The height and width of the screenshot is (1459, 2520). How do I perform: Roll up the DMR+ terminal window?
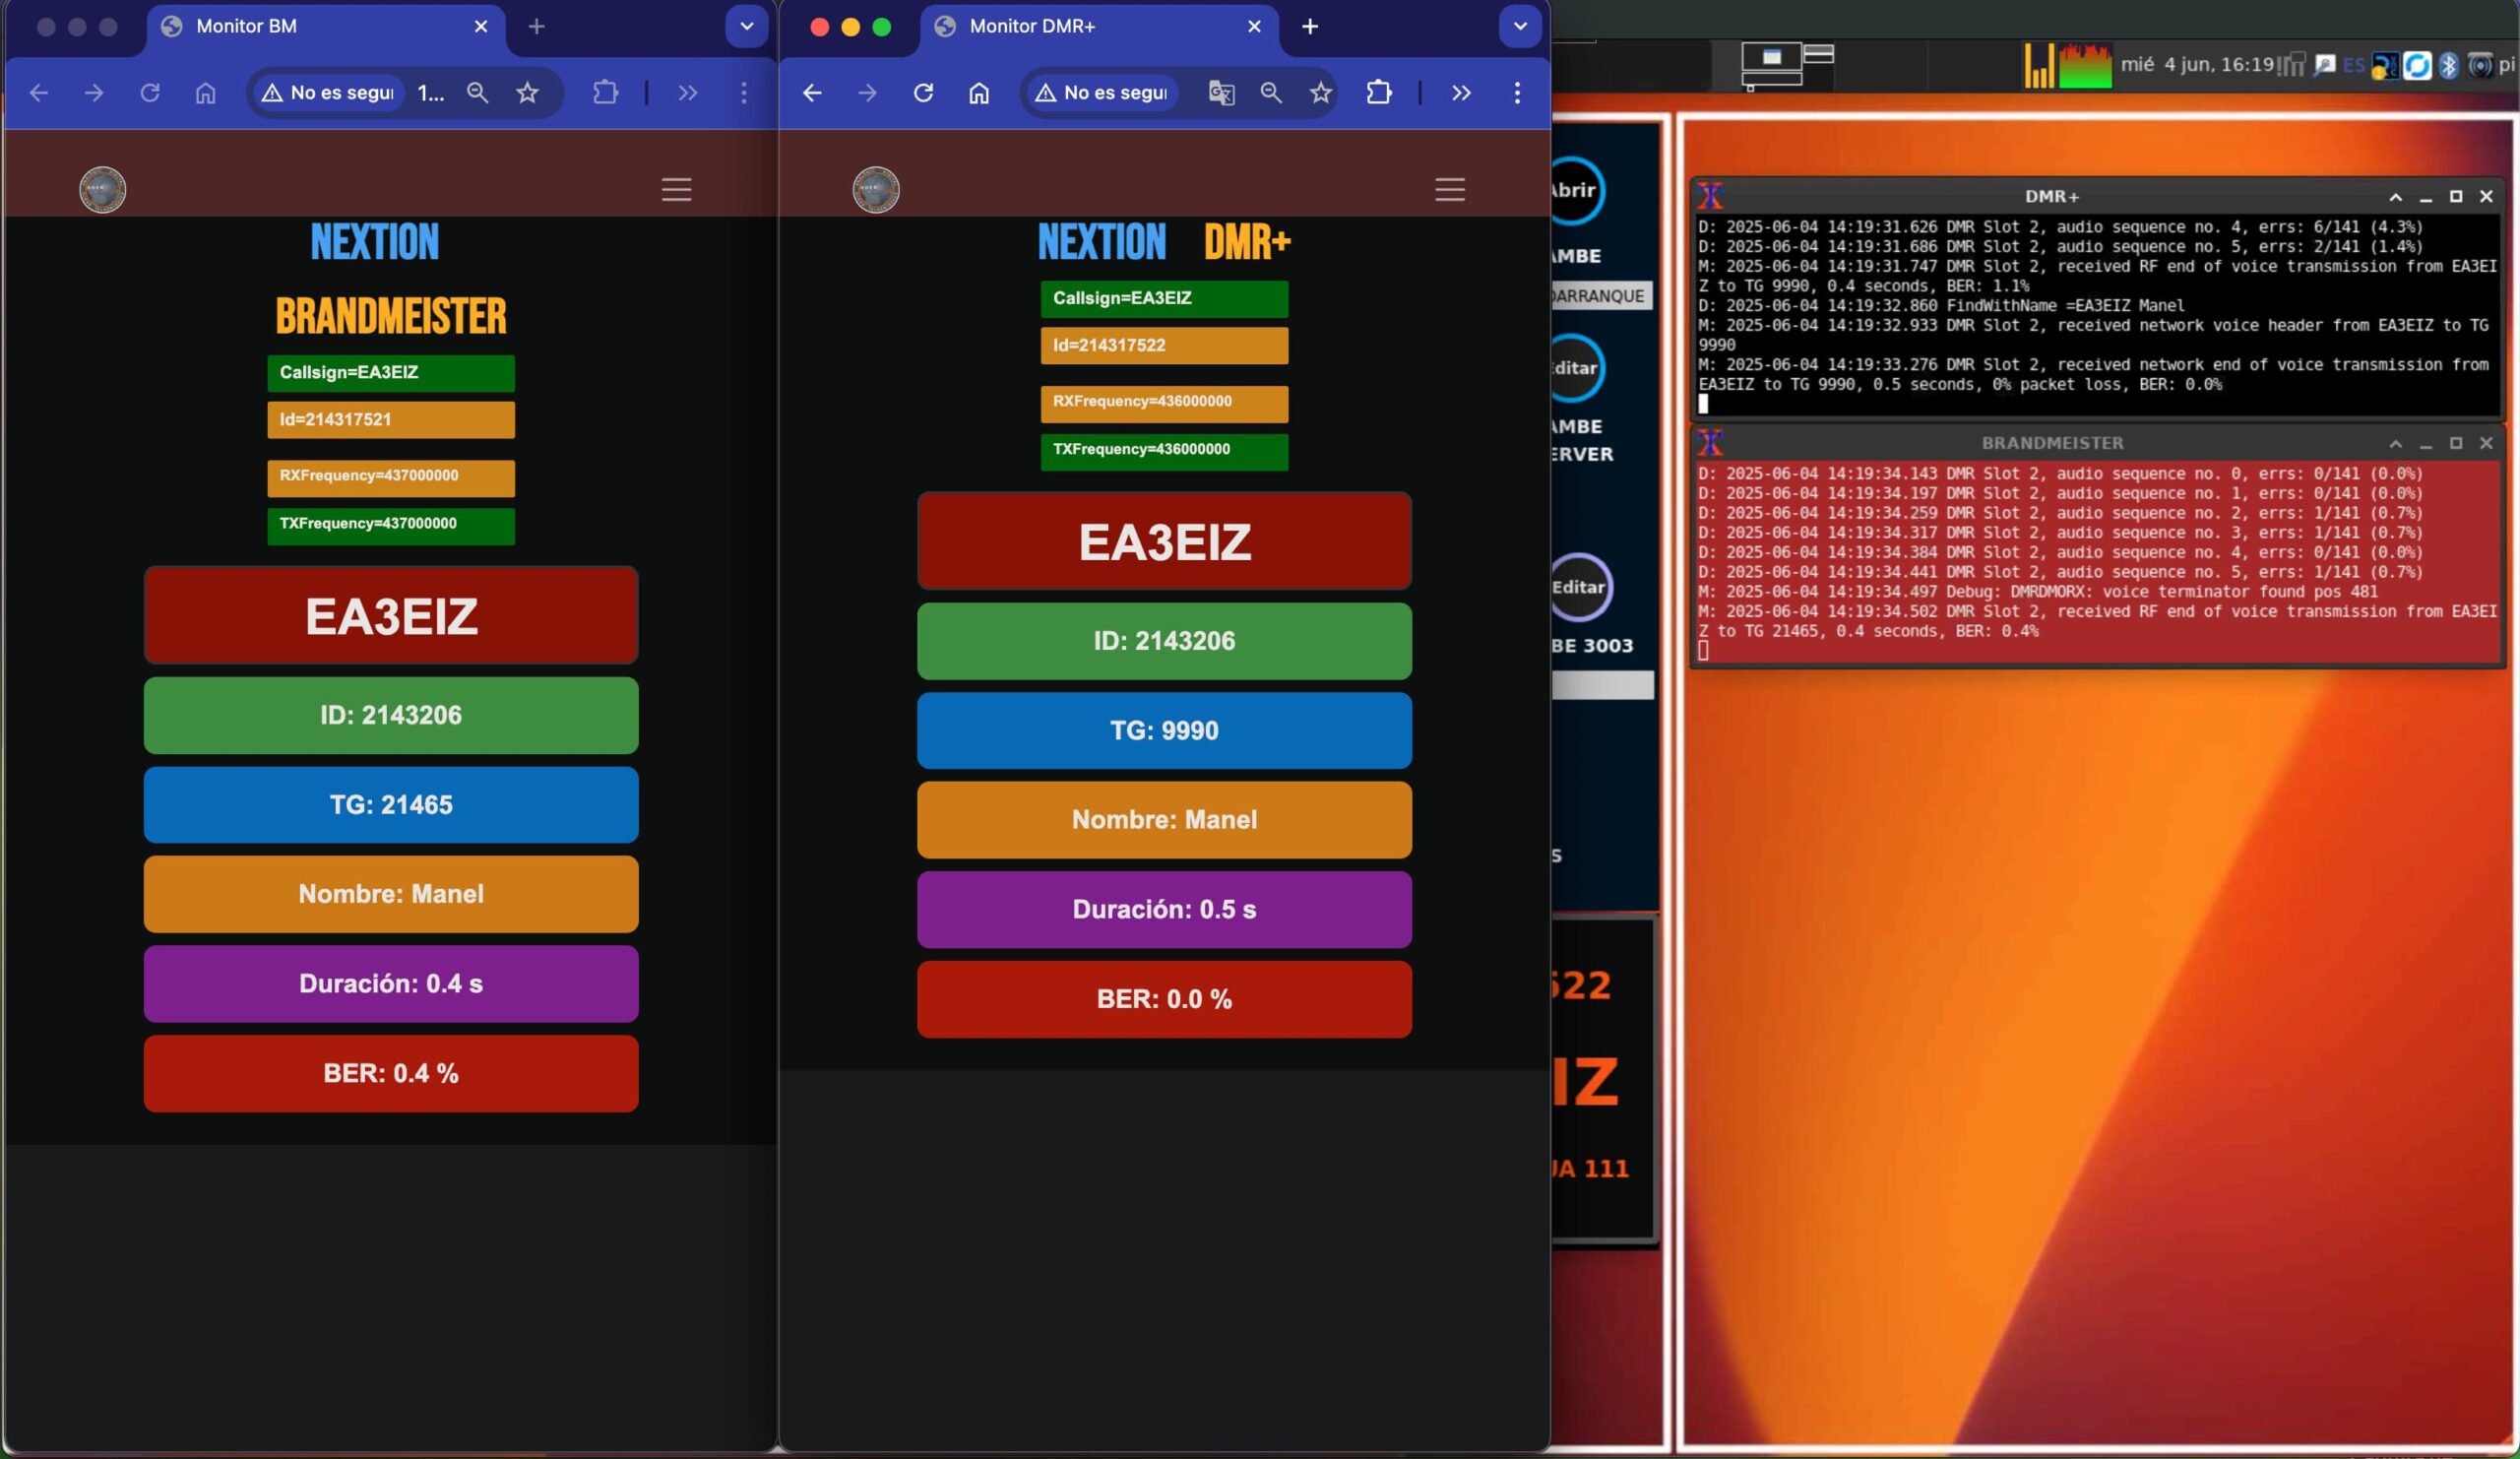click(2395, 197)
